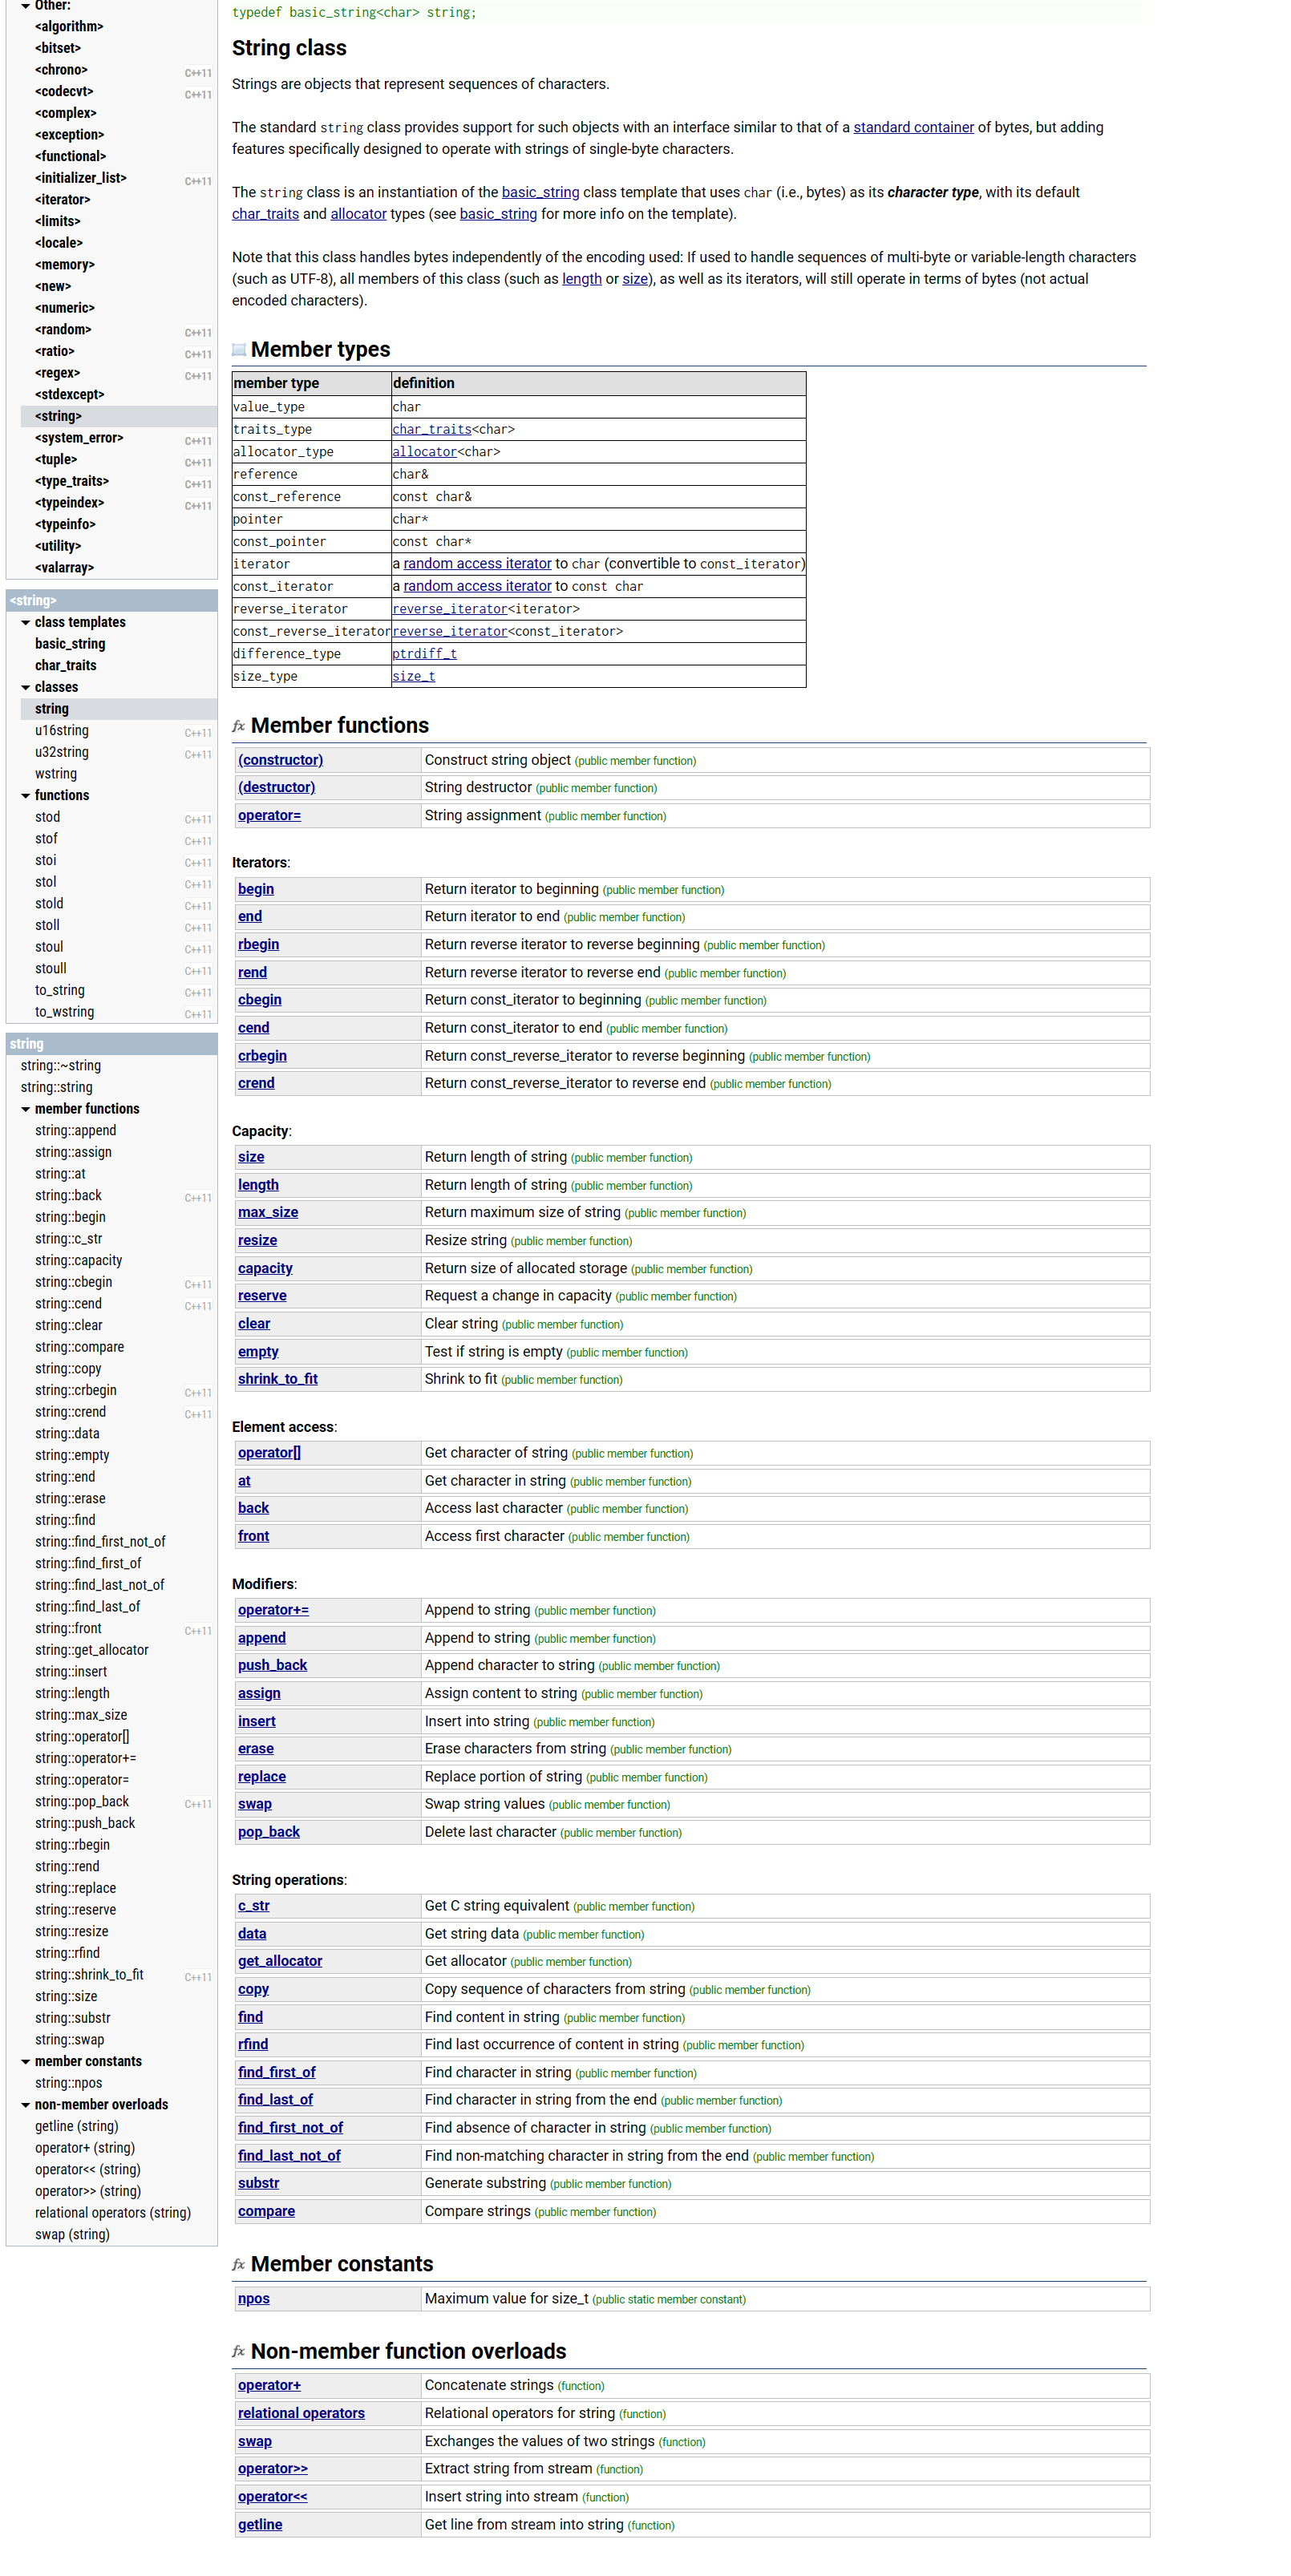Open string::npos in sidebar
The image size is (1291, 2576).
pyautogui.click(x=68, y=2083)
